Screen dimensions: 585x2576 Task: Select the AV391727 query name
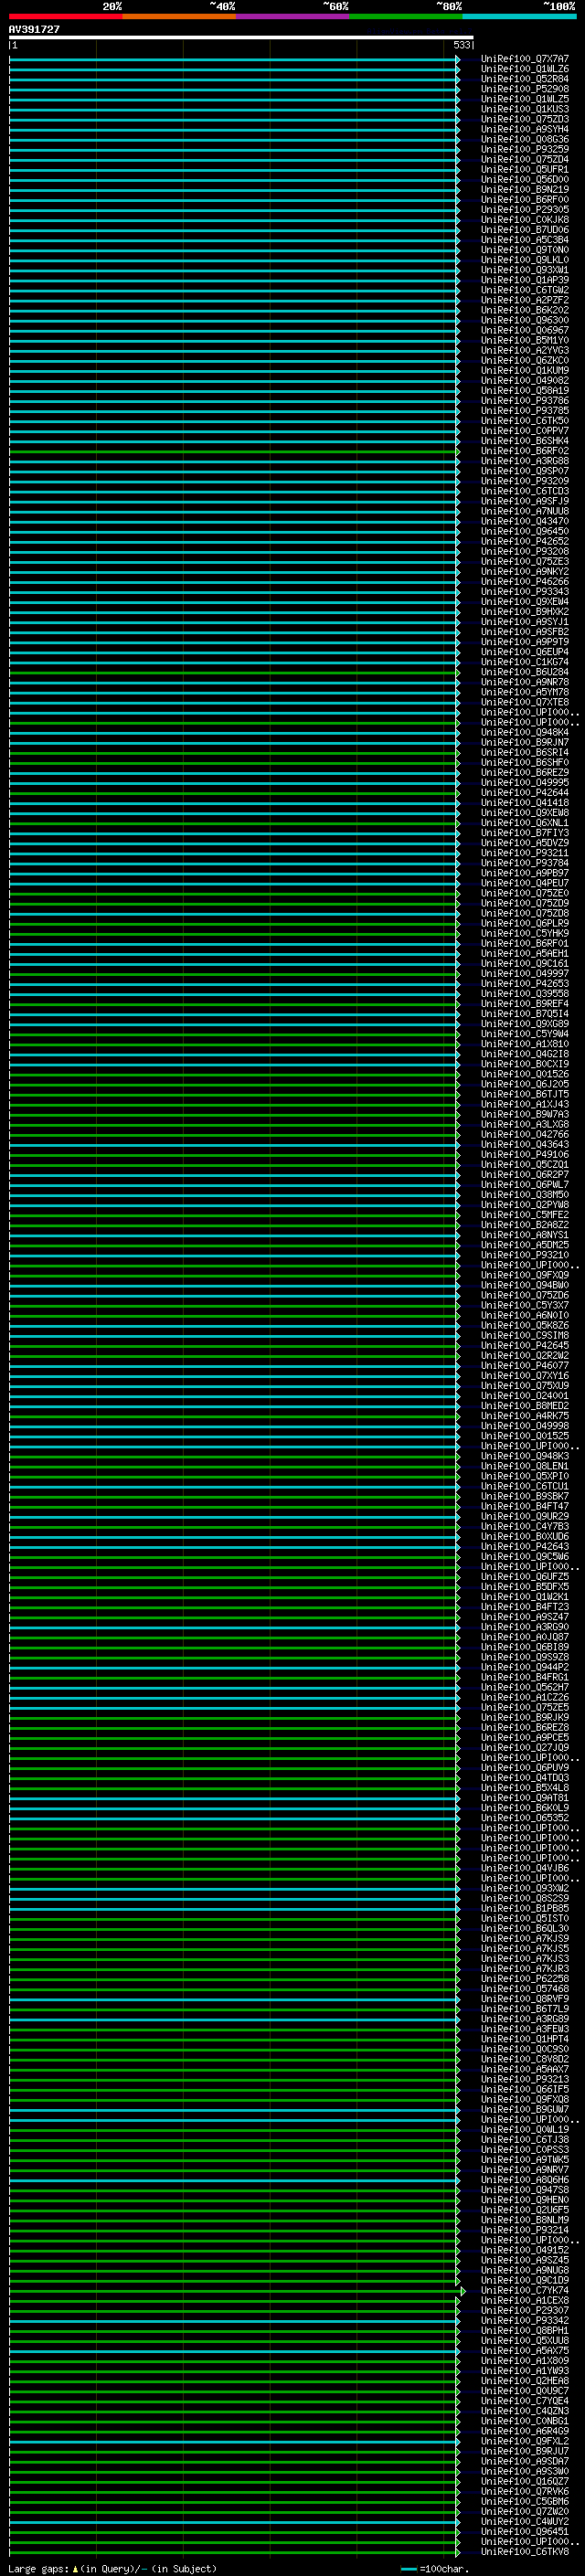point(34,29)
